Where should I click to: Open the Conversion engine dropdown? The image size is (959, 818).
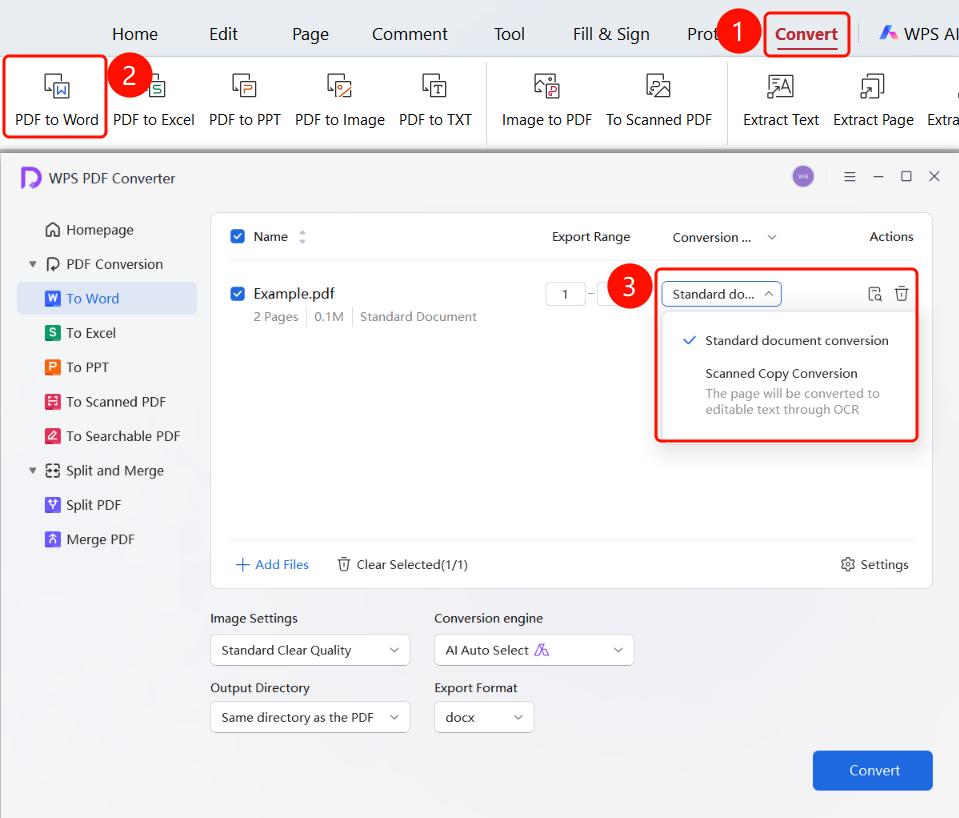pyautogui.click(x=534, y=650)
